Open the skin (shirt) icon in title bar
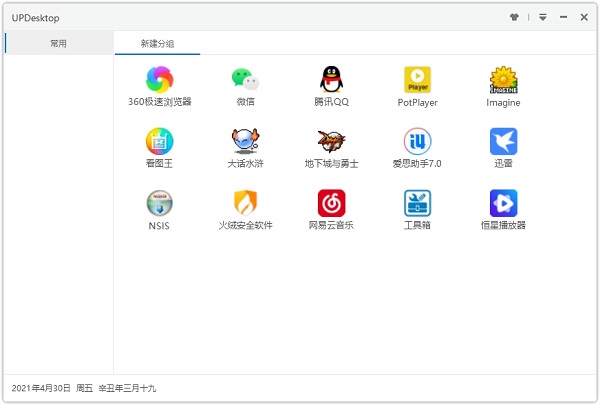Viewport: 600px width, 405px height. click(x=514, y=17)
